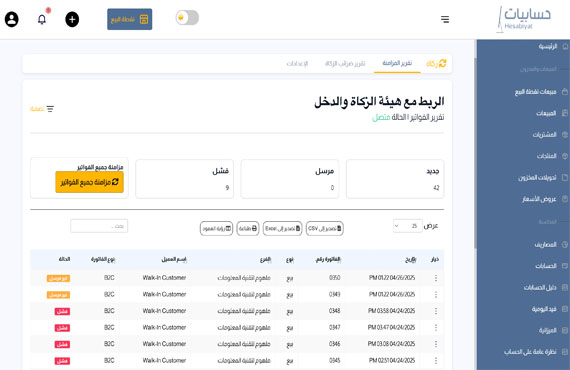Open the rows-per-page dropdown showing 25

click(x=408, y=226)
